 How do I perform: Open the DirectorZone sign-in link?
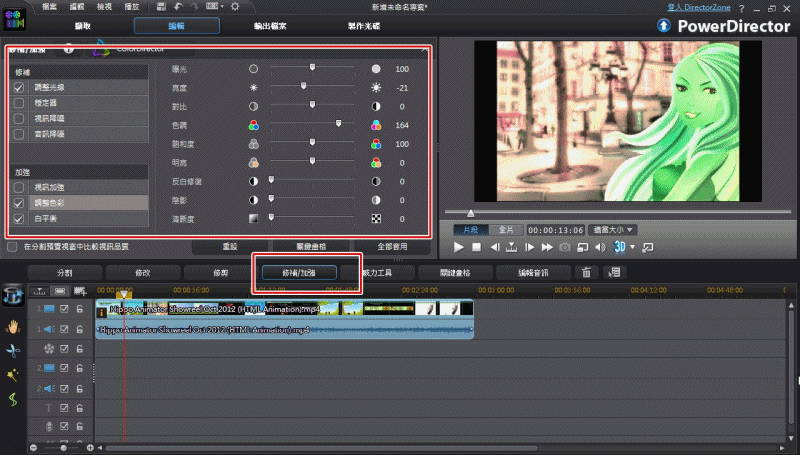pos(699,8)
